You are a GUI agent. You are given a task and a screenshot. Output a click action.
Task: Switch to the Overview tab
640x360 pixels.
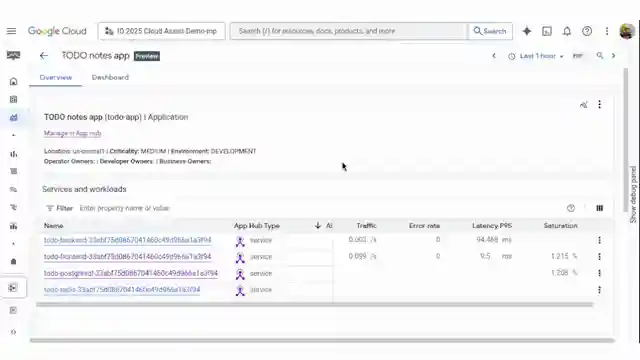pyautogui.click(x=56, y=78)
